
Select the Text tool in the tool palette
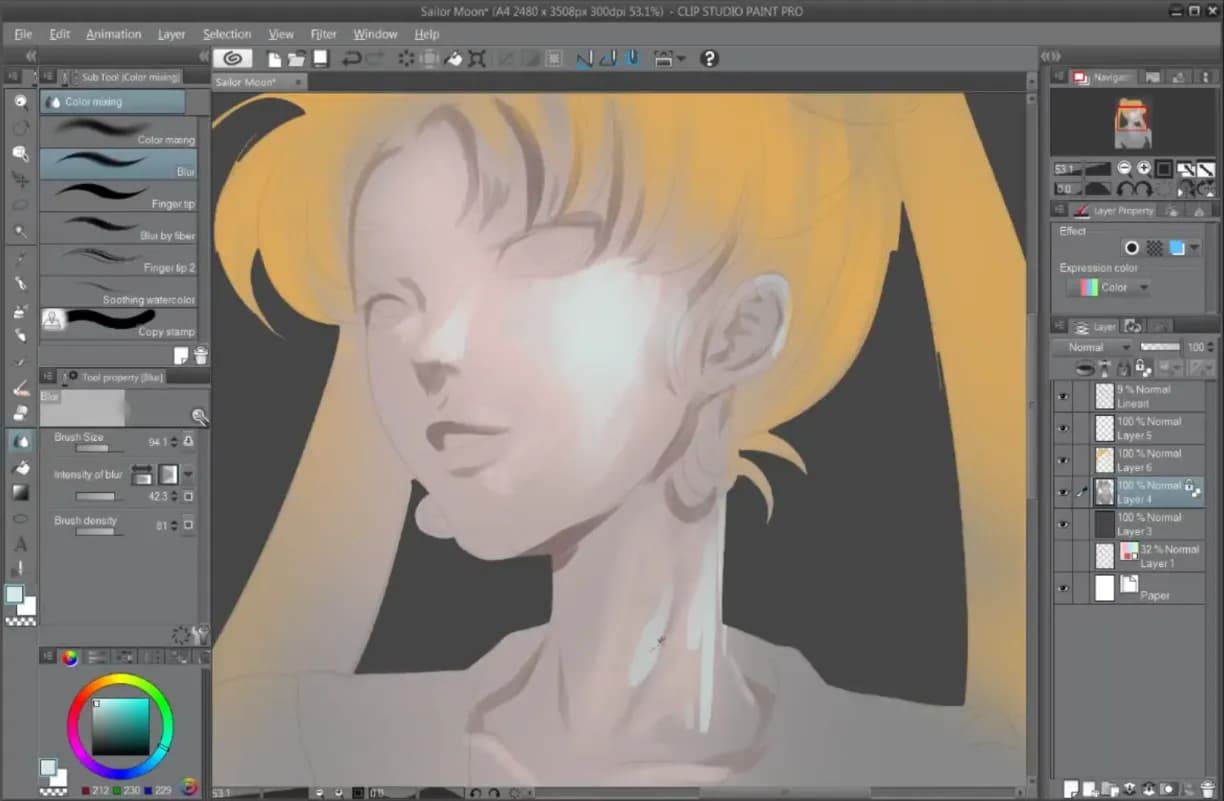point(20,545)
